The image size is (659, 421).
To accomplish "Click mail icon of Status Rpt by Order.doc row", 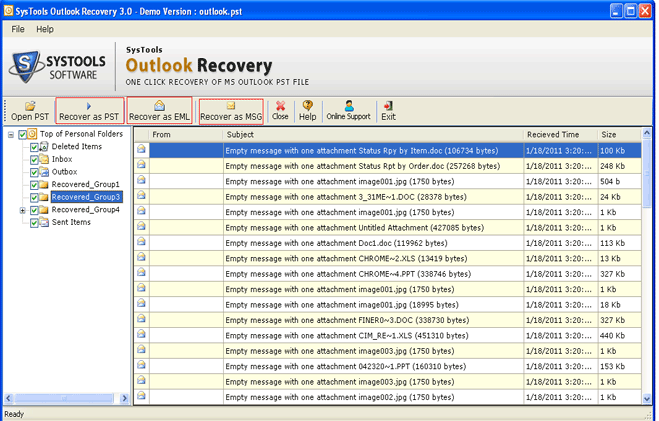I will coord(142,164).
